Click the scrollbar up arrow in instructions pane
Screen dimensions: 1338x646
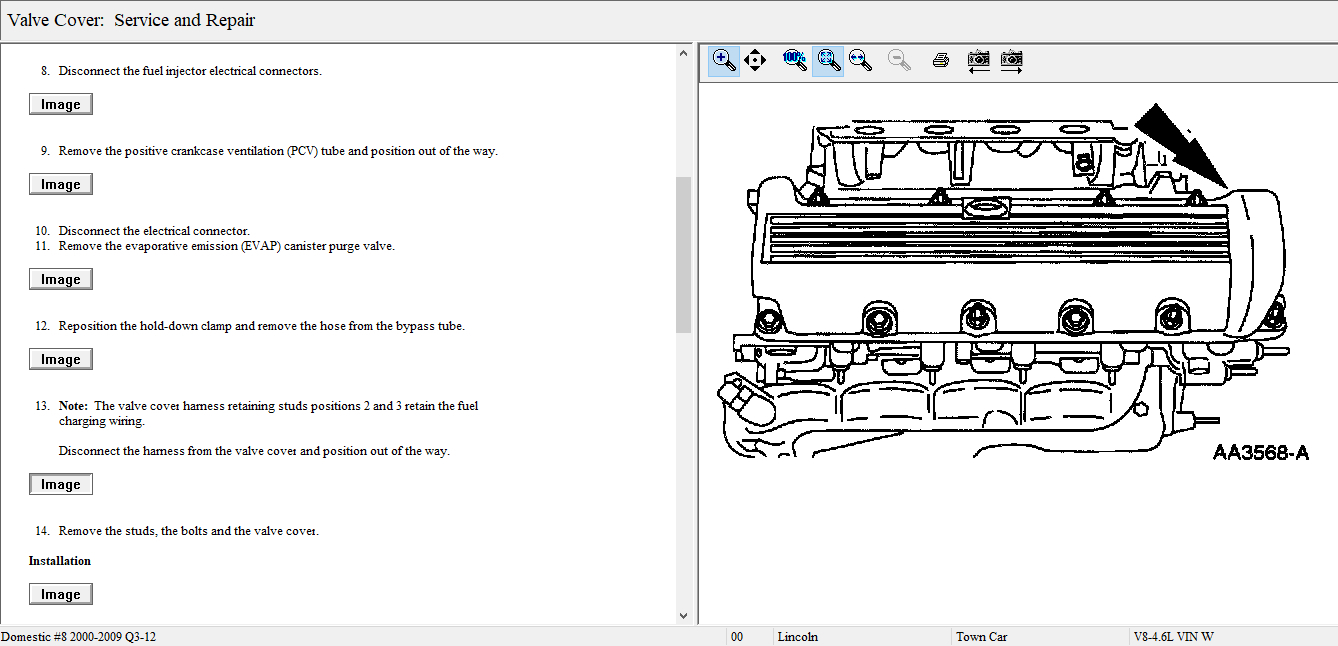[684, 53]
